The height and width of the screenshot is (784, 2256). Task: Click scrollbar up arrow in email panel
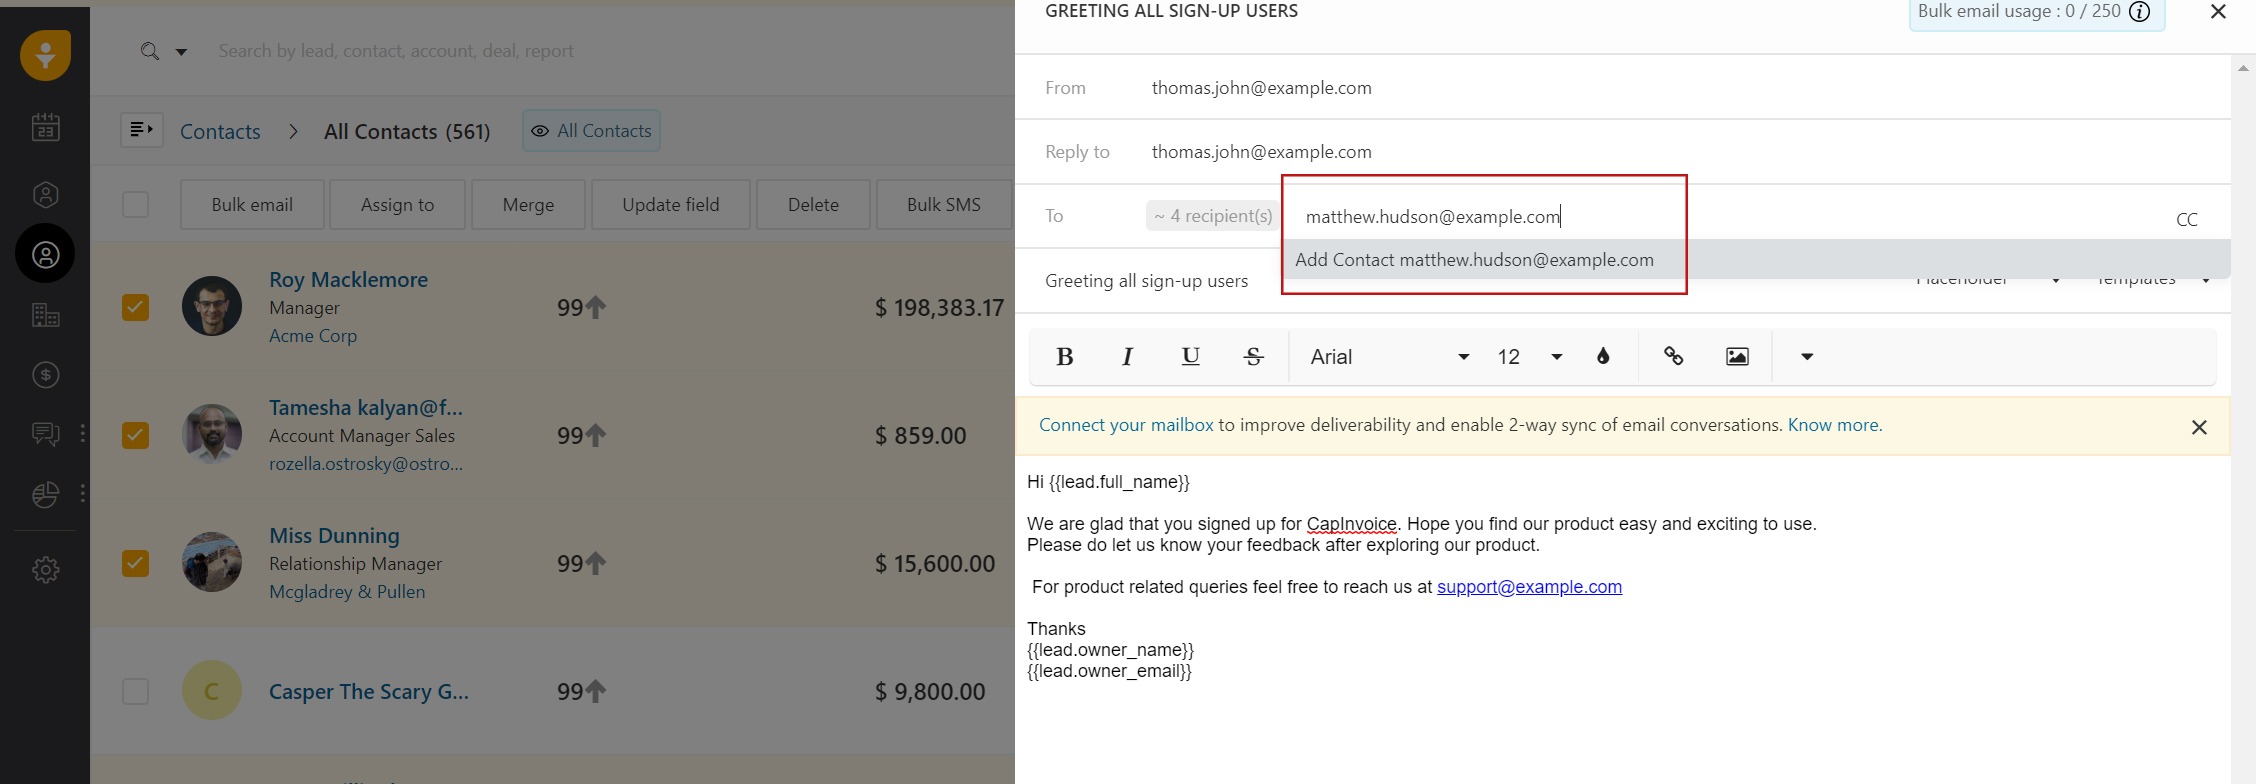2243,68
